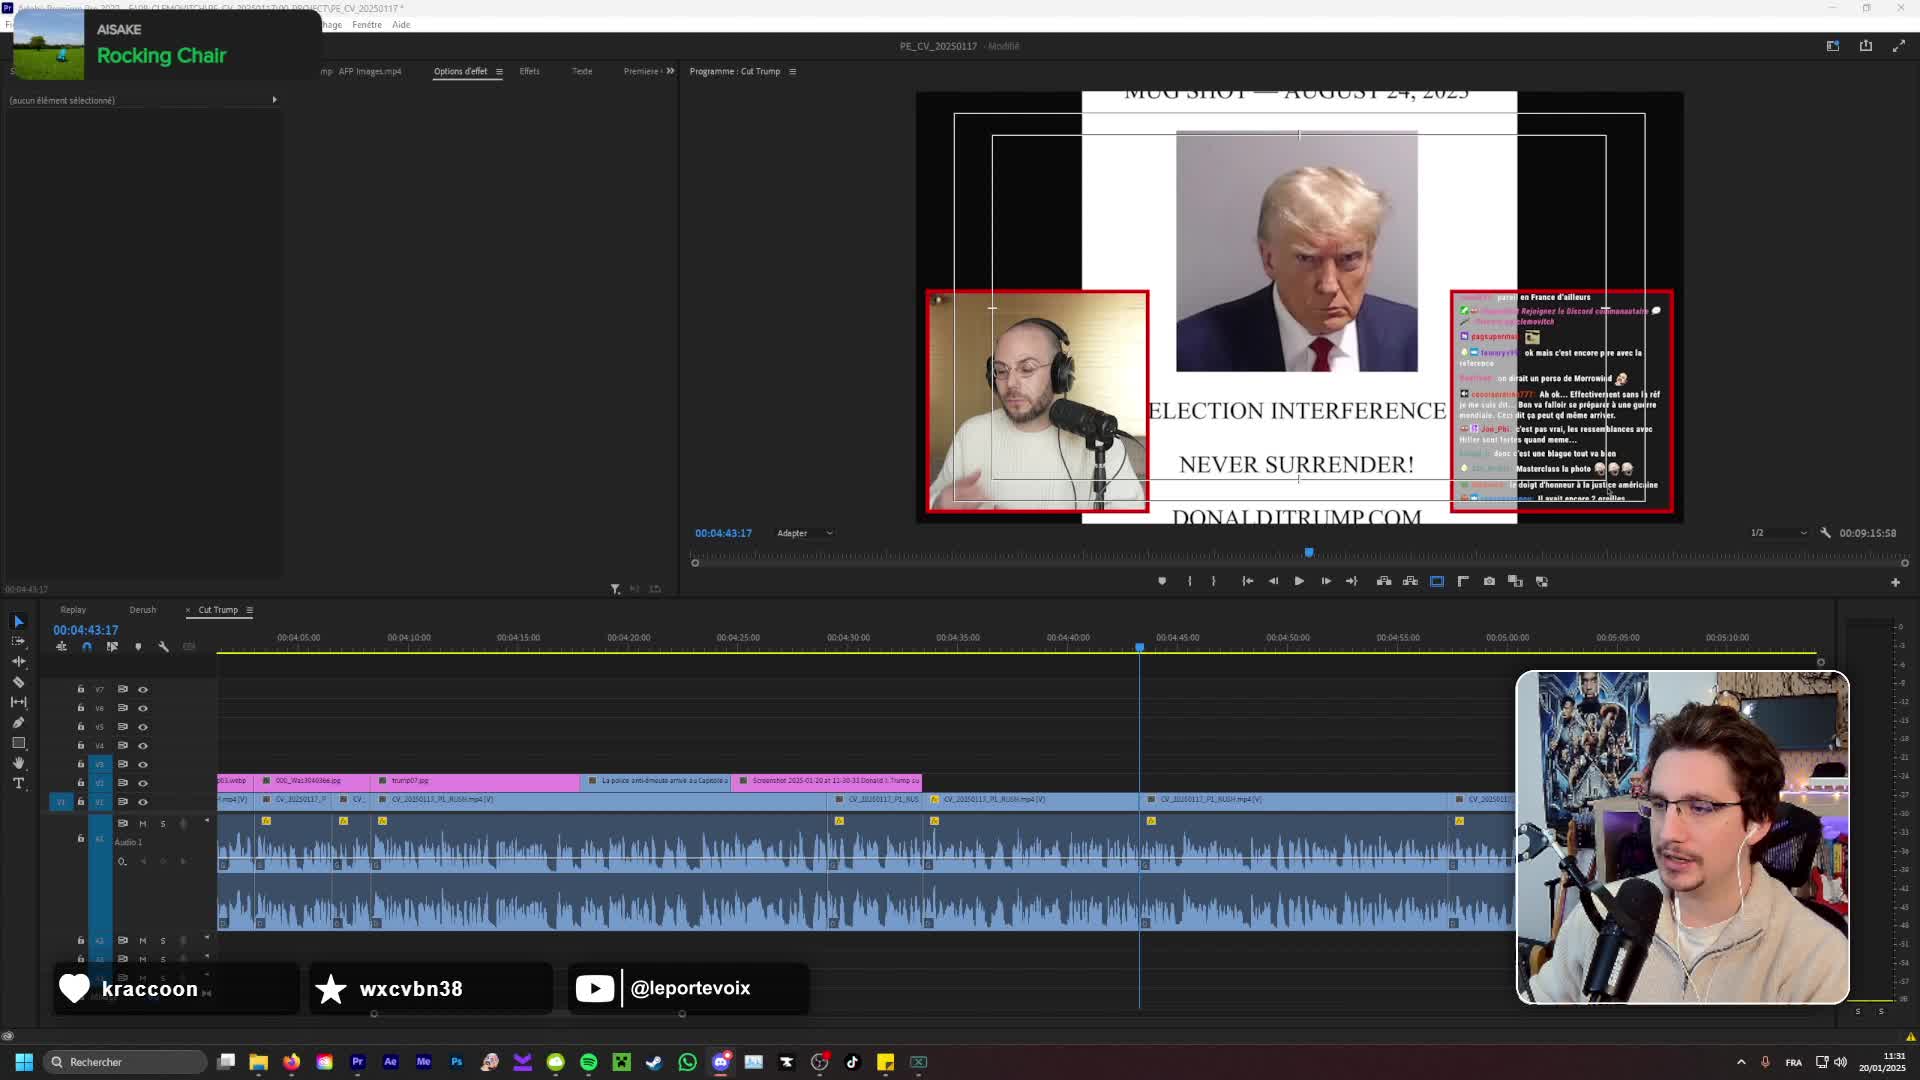Click the Rechercher taskbar search box
The image size is (1920, 1080).
pos(126,1062)
